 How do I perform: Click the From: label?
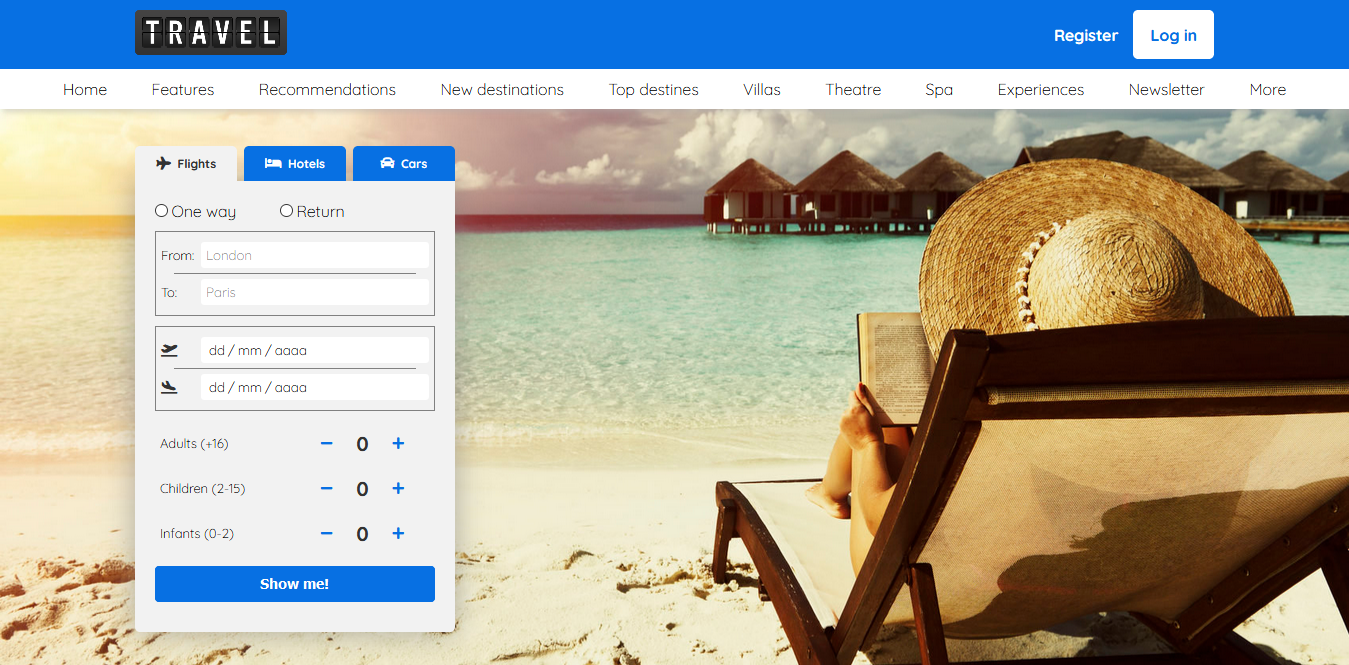(x=177, y=255)
